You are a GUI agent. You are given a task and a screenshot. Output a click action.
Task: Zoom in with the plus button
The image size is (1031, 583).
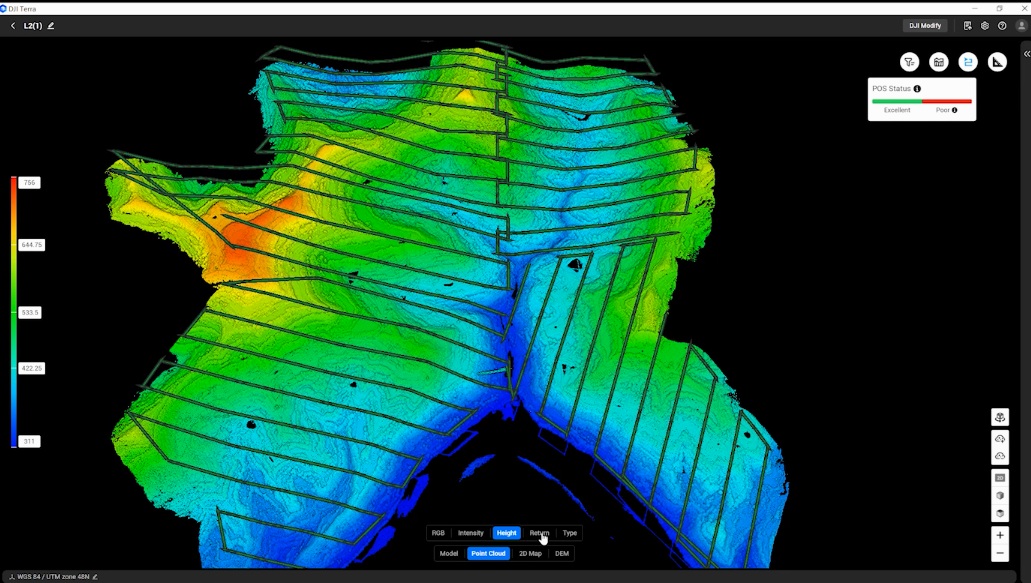pos(1000,535)
